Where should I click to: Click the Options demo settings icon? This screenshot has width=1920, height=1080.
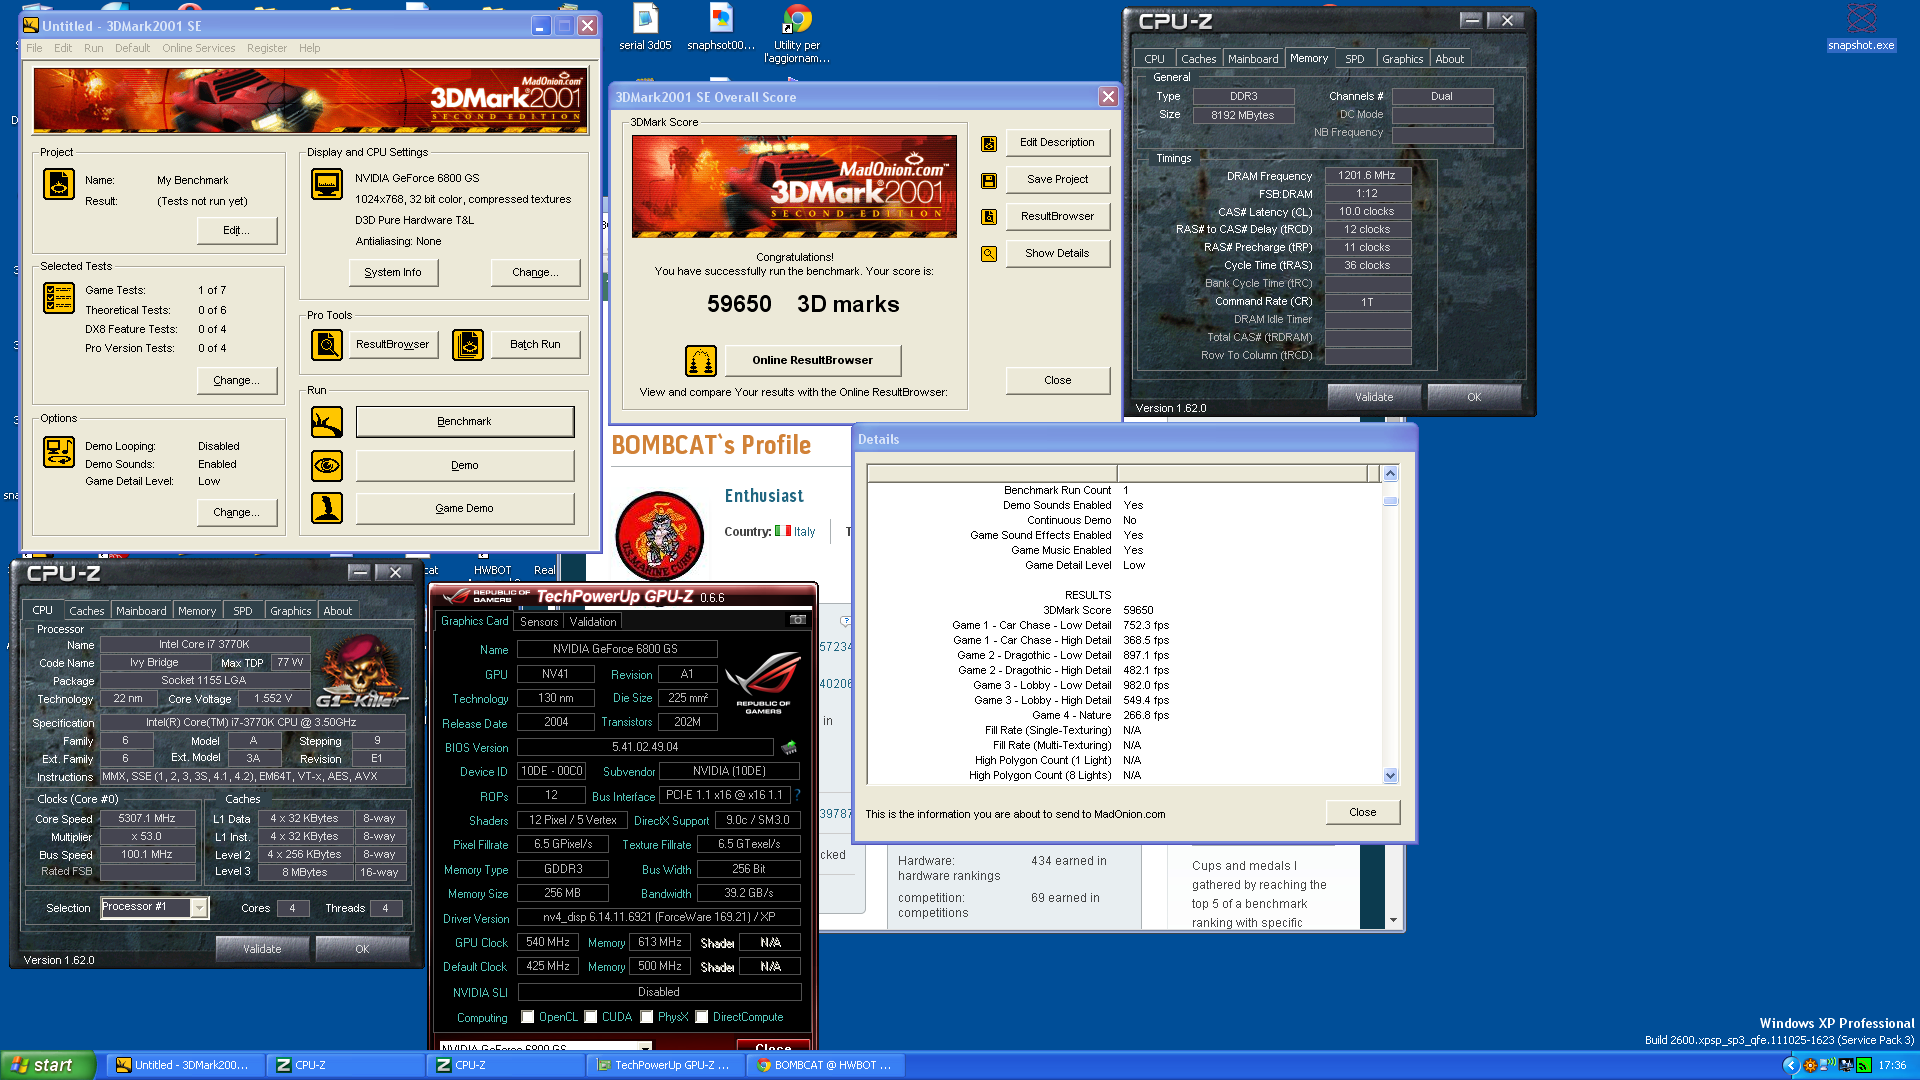tap(59, 452)
